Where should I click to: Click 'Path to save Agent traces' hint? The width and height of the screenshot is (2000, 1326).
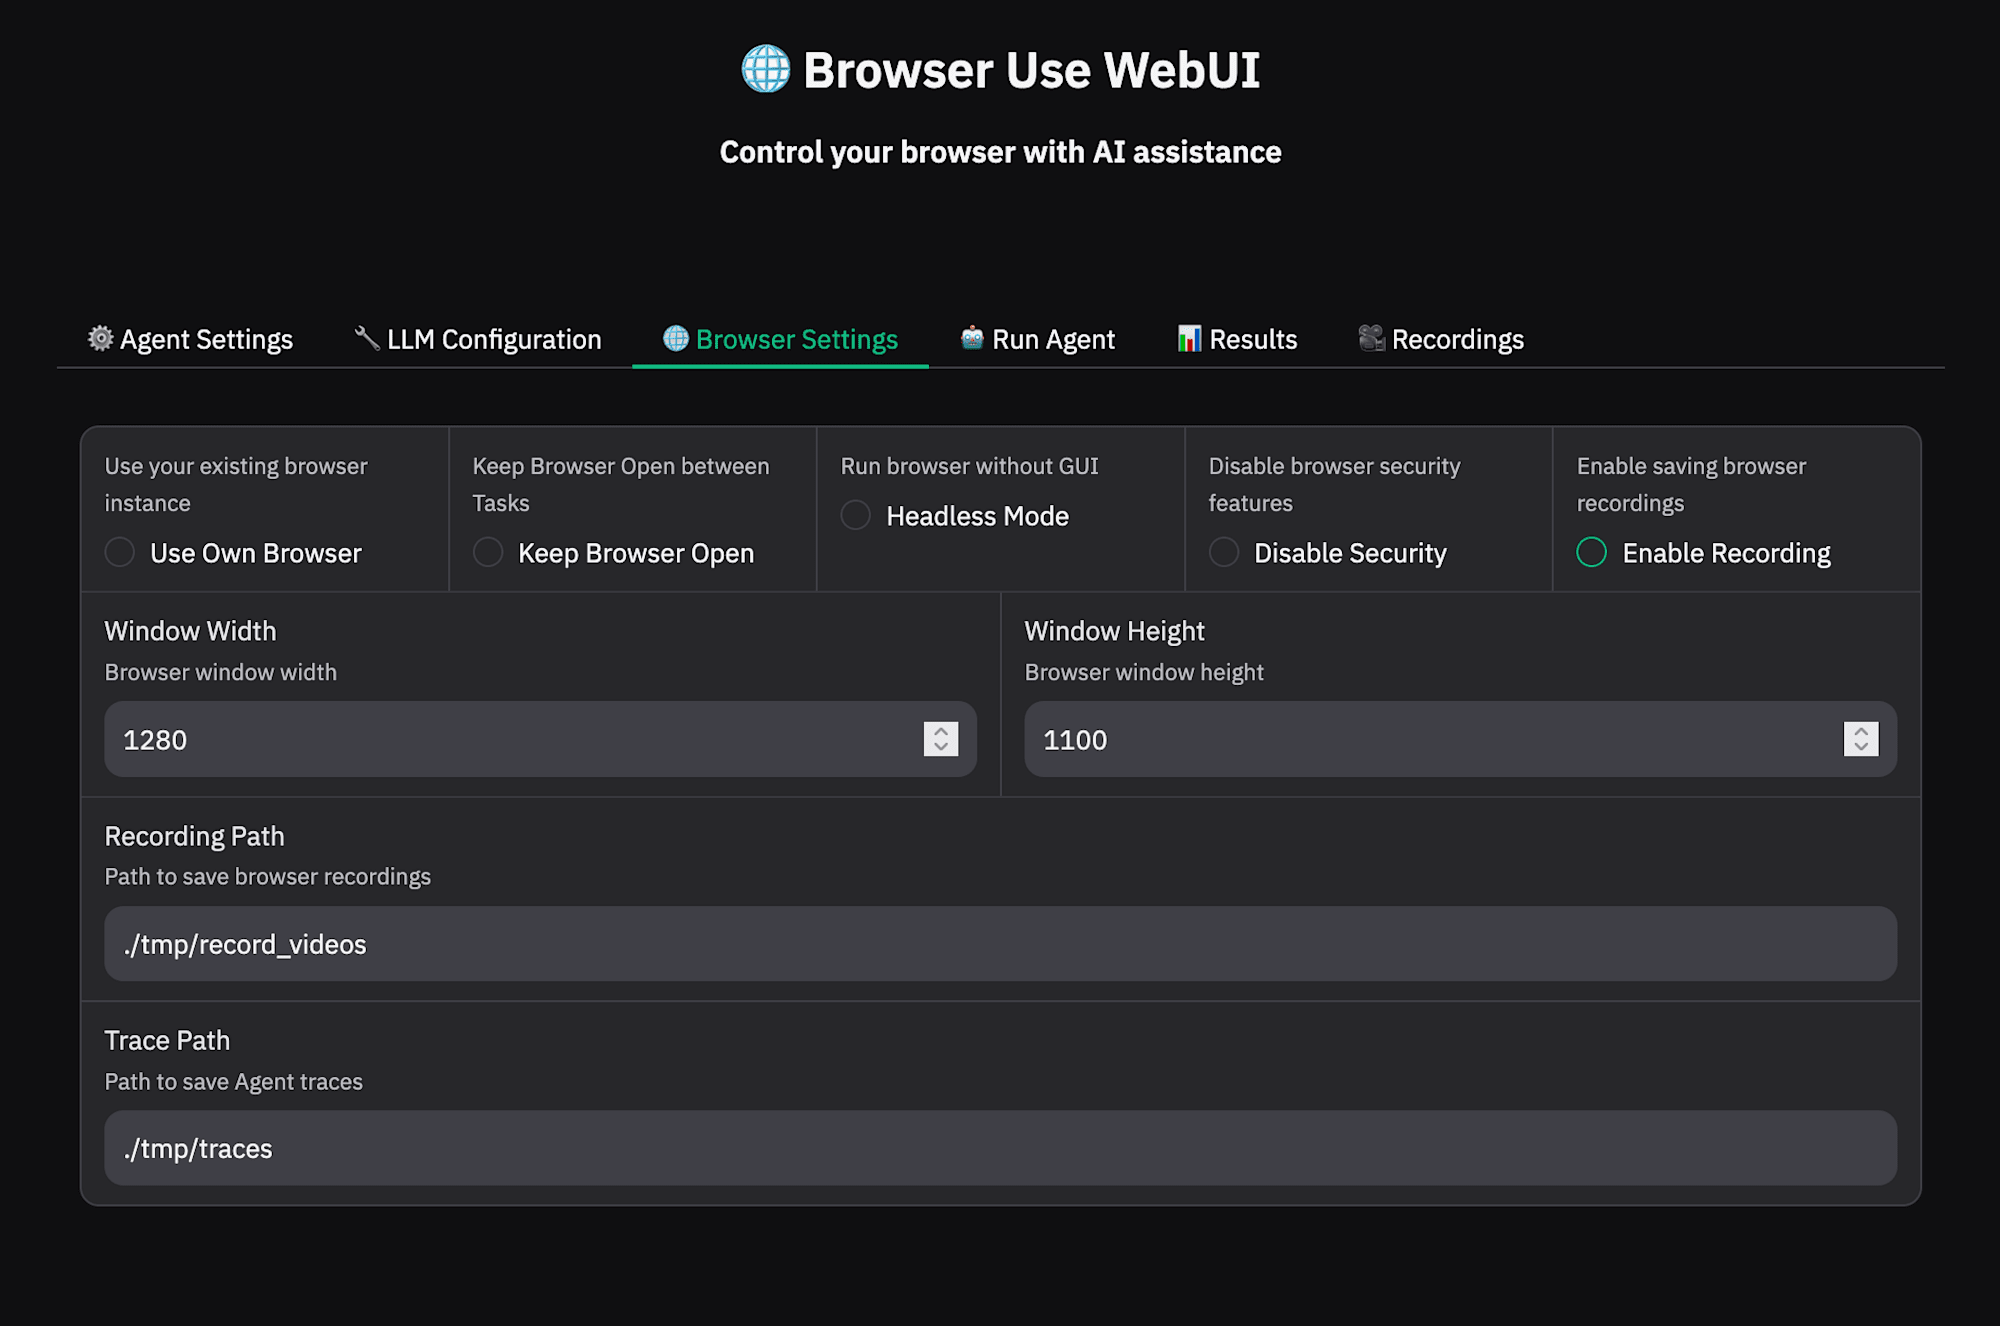(x=234, y=1082)
